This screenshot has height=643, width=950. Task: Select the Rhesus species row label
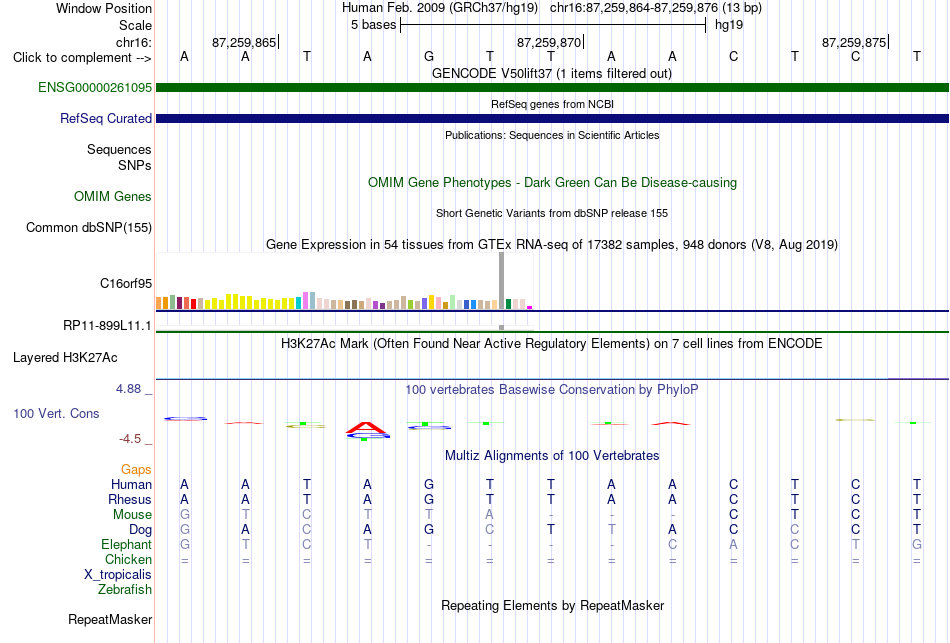point(130,499)
